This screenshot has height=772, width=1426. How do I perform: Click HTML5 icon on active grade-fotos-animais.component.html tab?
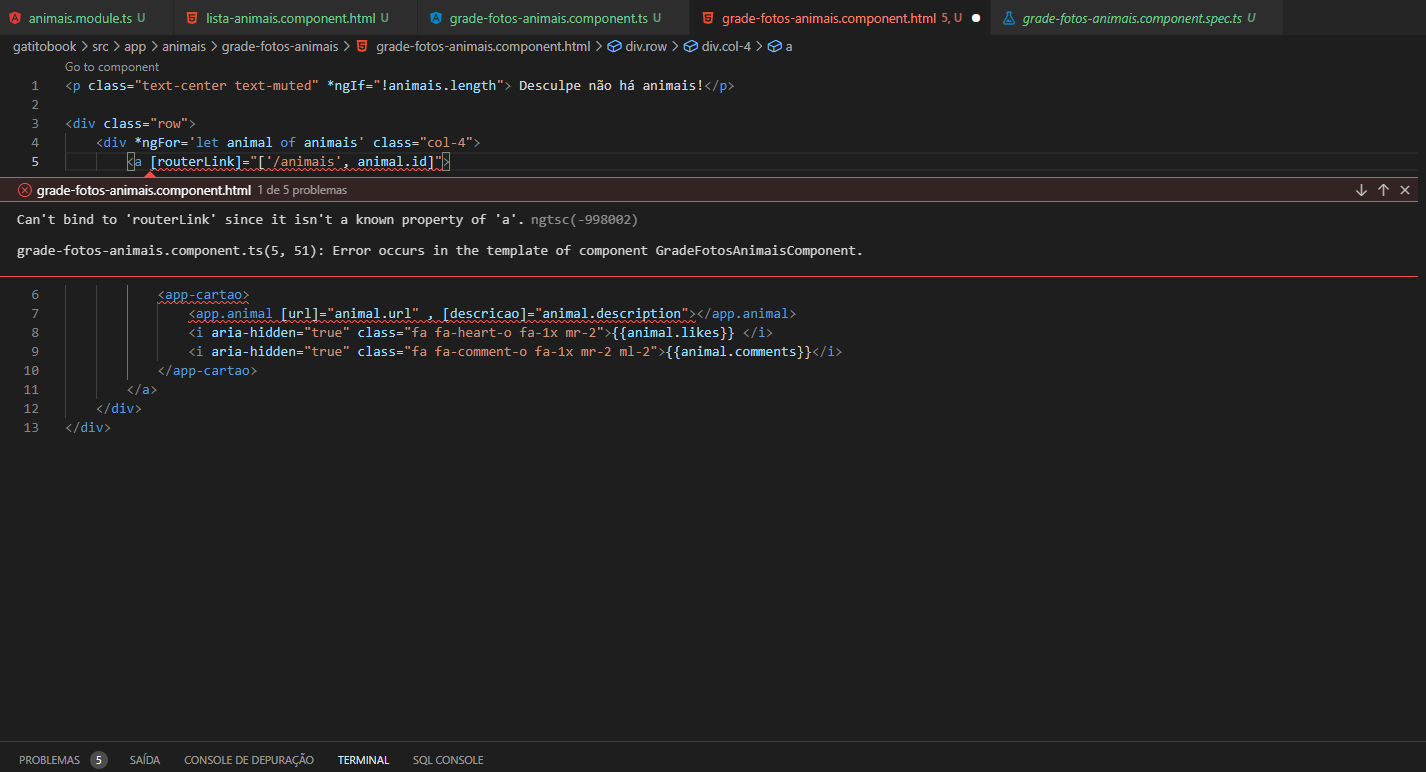pyautogui.click(x=707, y=18)
